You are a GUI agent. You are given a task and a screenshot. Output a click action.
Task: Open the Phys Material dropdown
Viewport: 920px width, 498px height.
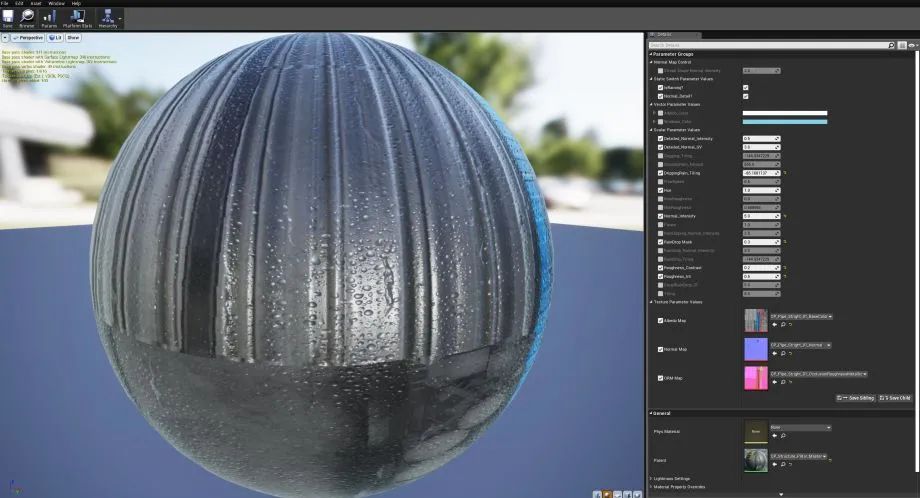pos(800,428)
